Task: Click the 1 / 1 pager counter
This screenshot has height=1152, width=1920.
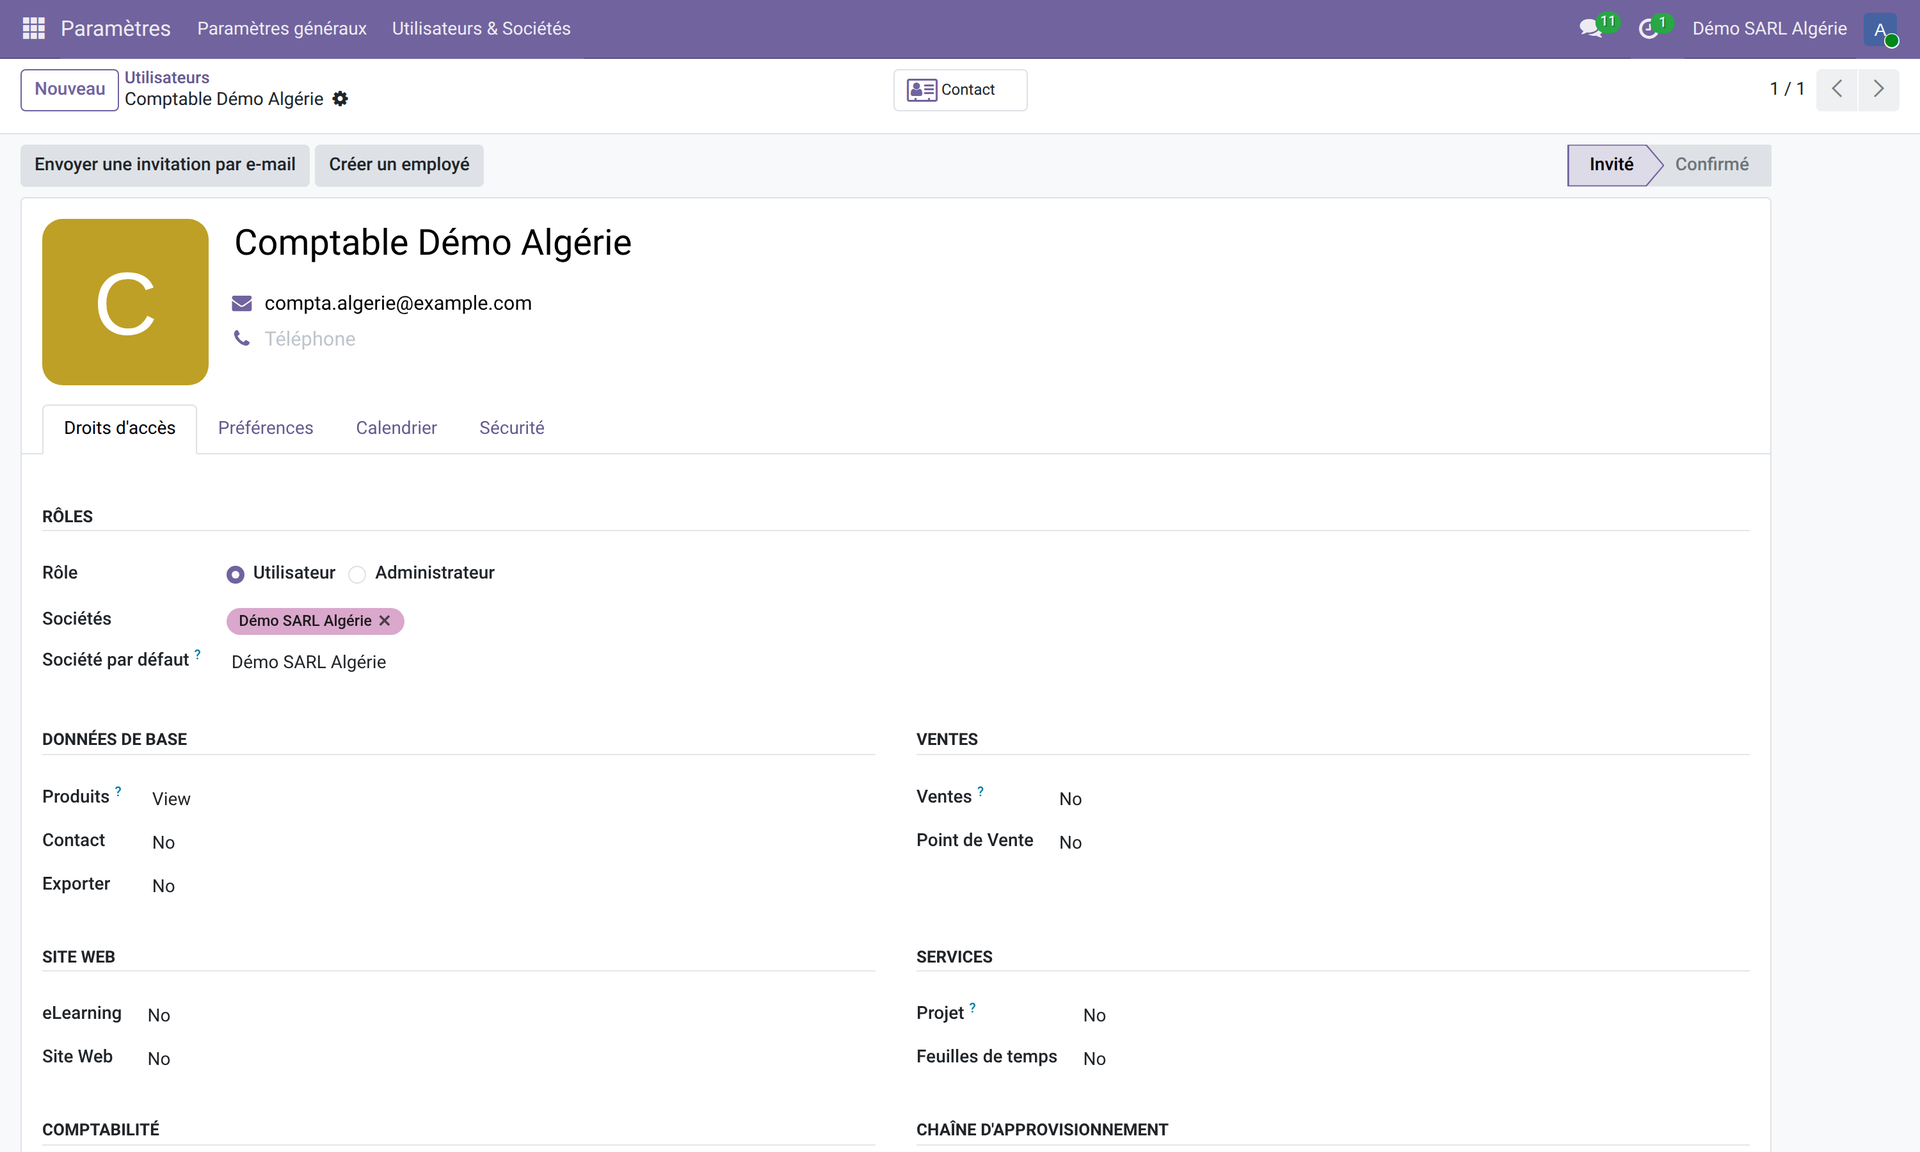Action: (x=1787, y=89)
